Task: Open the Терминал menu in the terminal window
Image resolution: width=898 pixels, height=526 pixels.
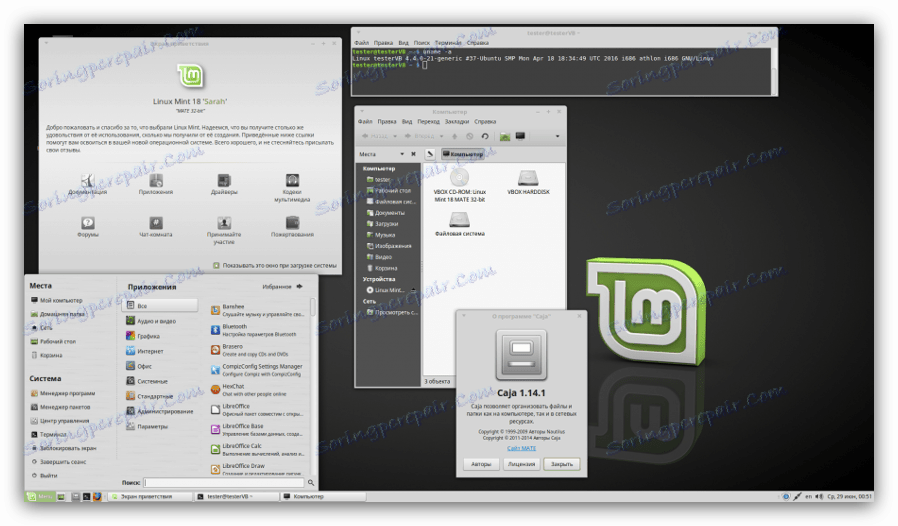Action: click(x=448, y=43)
